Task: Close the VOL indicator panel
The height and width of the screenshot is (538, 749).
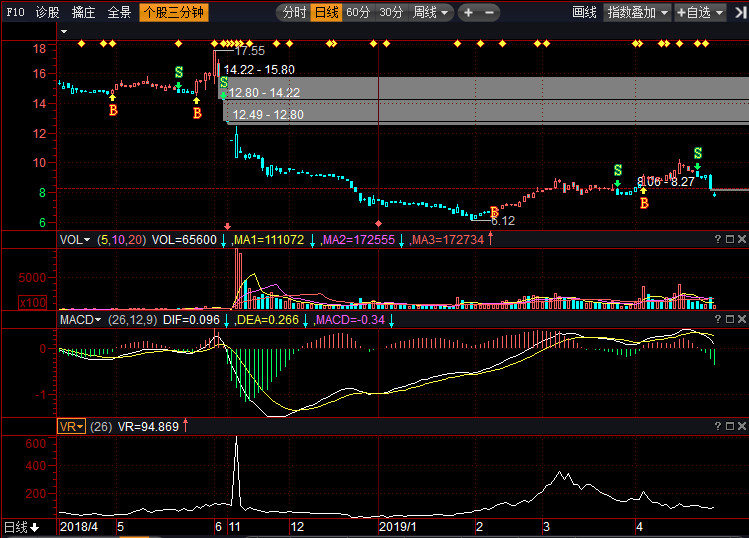Action: click(741, 240)
